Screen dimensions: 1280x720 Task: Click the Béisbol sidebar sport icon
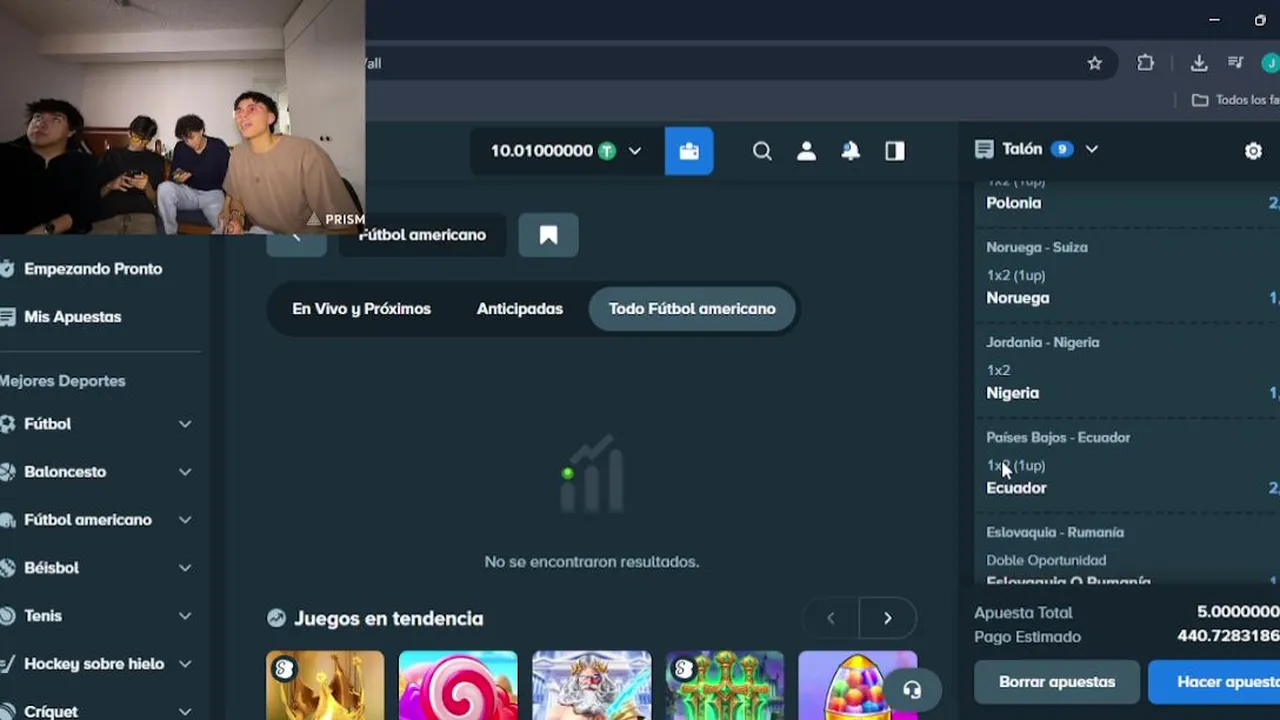pos(7,568)
